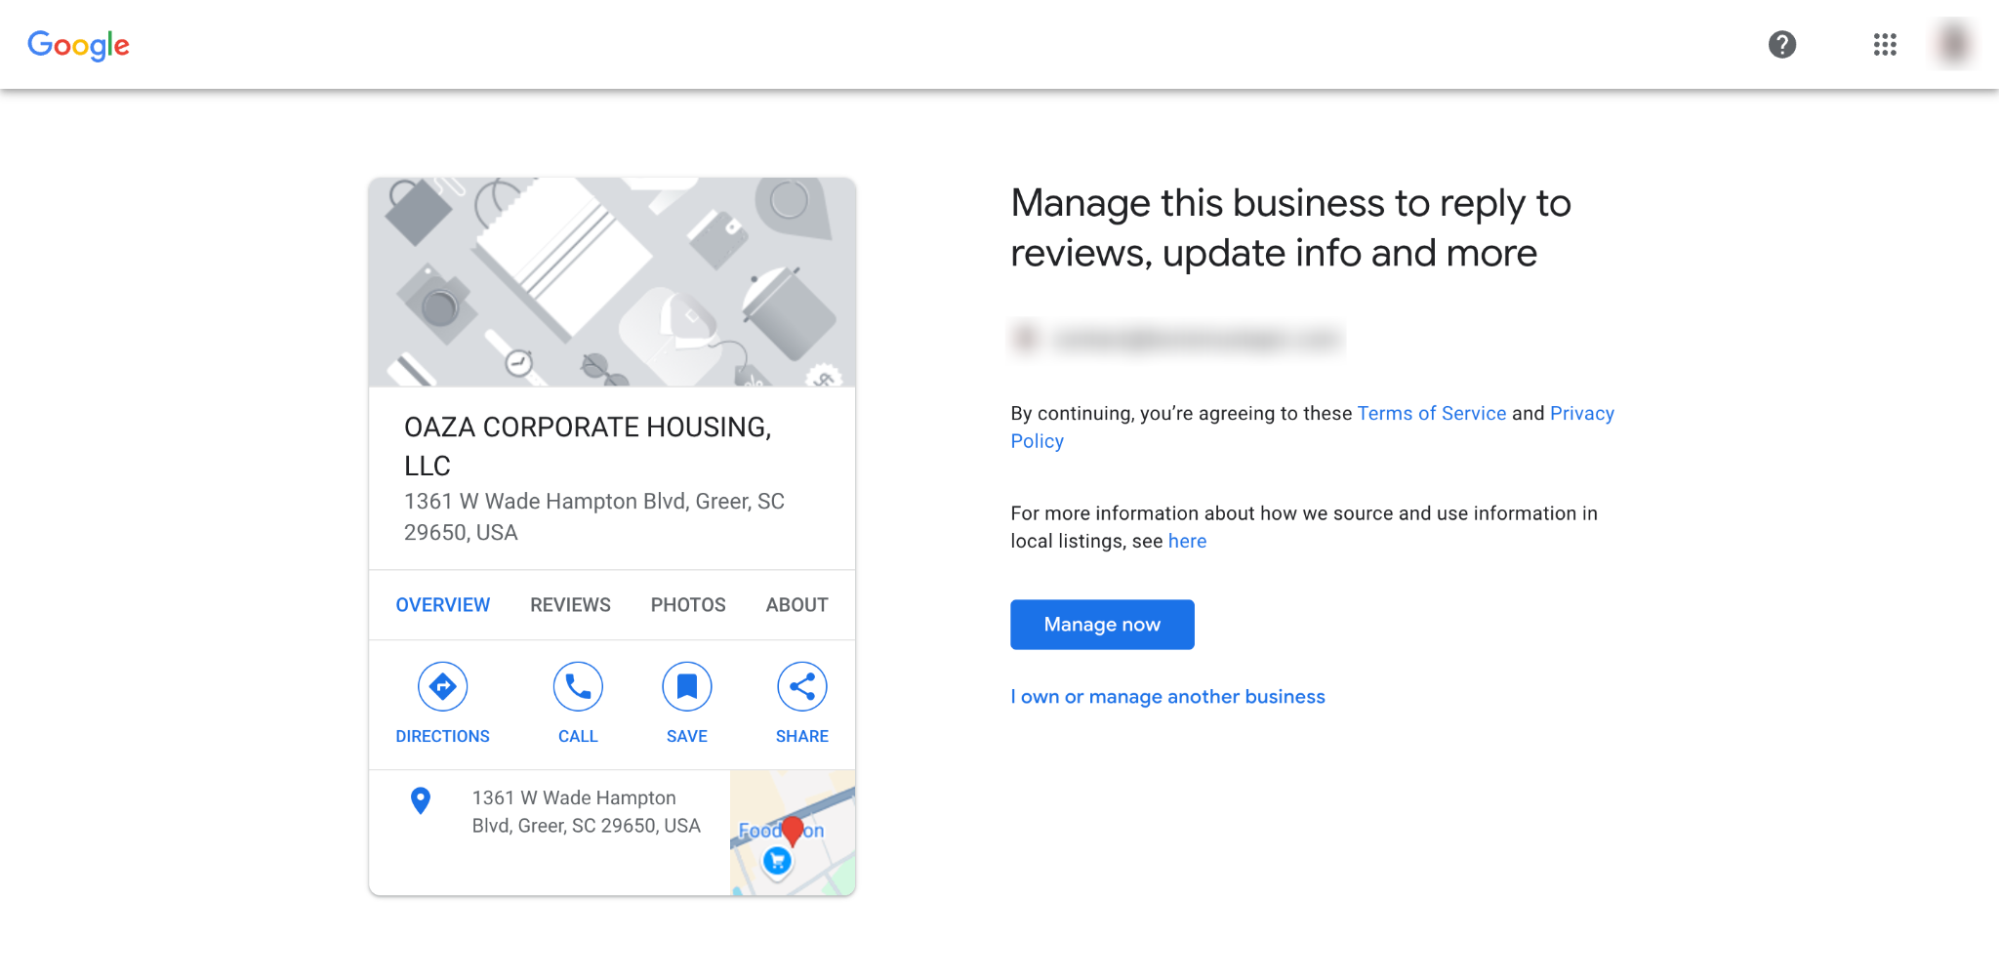View the About tab
Screen dimensions: 1999x970
(x=796, y=604)
